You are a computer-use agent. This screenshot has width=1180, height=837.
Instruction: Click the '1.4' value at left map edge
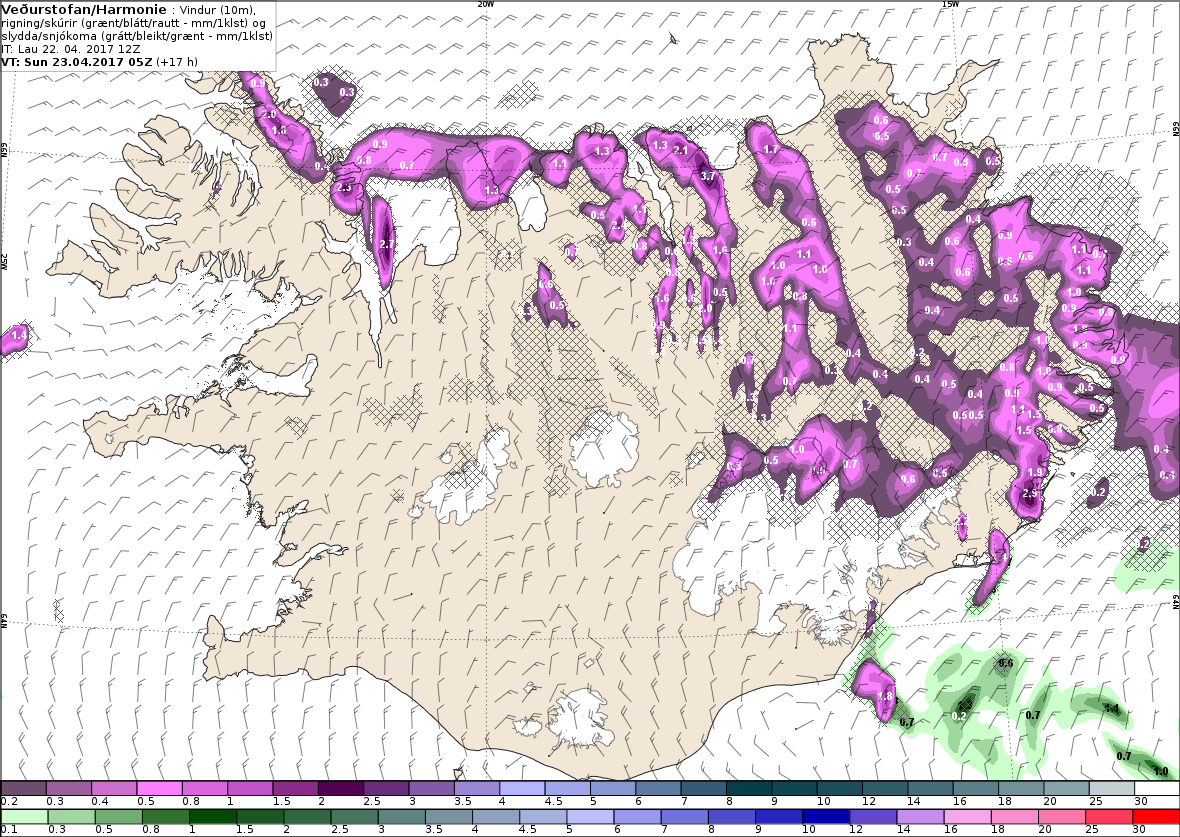pyautogui.click(x=20, y=335)
